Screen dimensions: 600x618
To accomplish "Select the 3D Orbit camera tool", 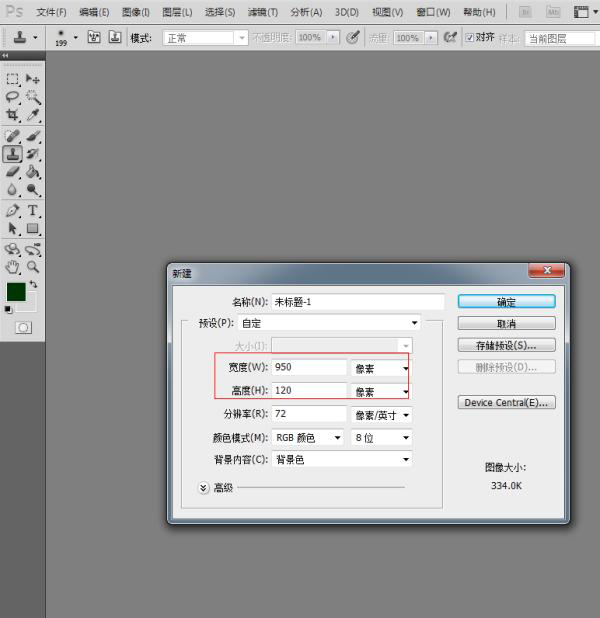I will [33, 249].
